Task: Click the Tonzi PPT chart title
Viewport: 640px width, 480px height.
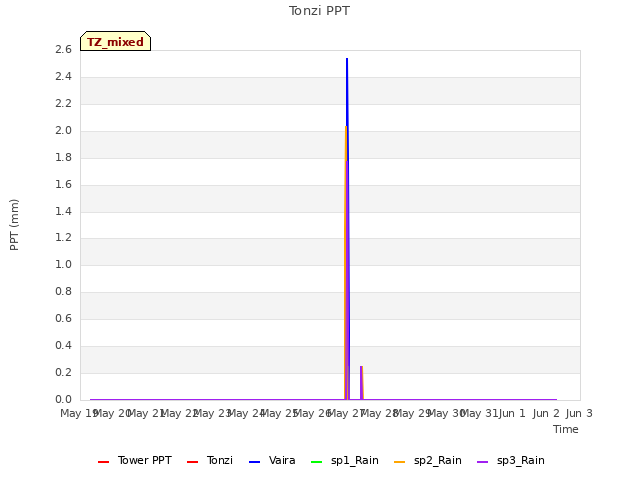Action: [319, 11]
